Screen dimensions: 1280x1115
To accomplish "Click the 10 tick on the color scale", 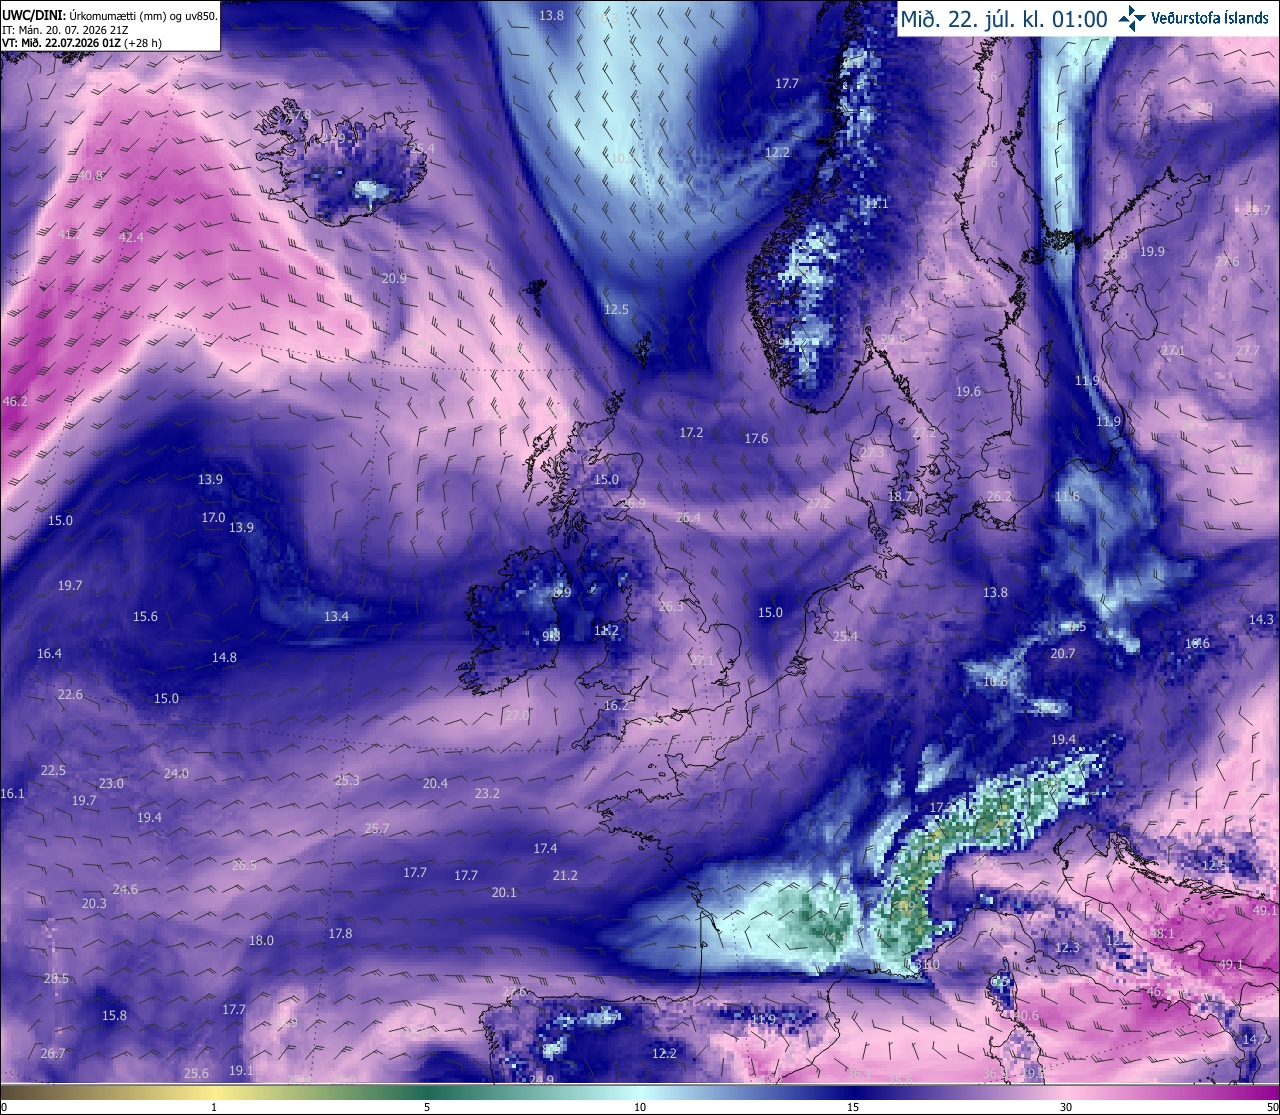I will [x=640, y=1107].
